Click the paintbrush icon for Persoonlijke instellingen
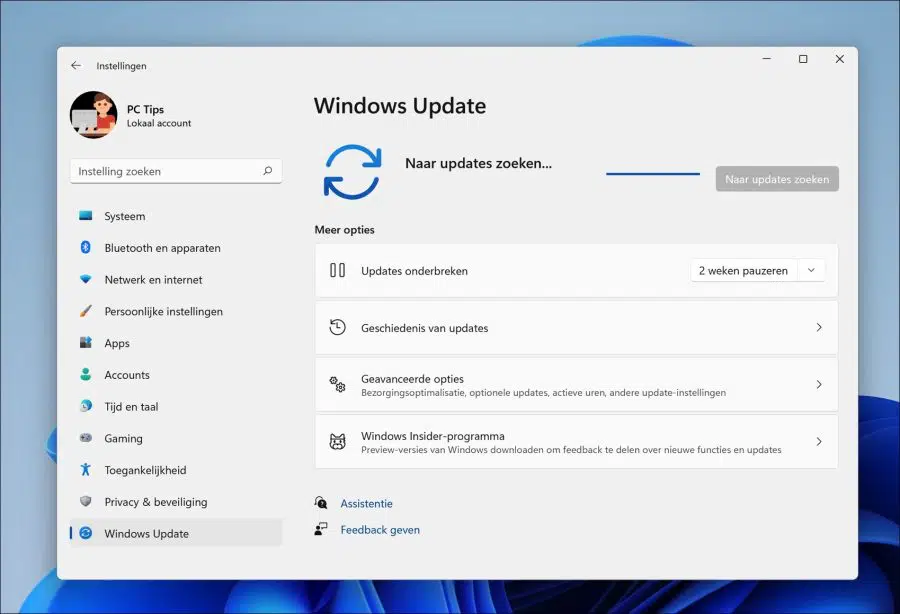900x614 pixels. (x=86, y=311)
